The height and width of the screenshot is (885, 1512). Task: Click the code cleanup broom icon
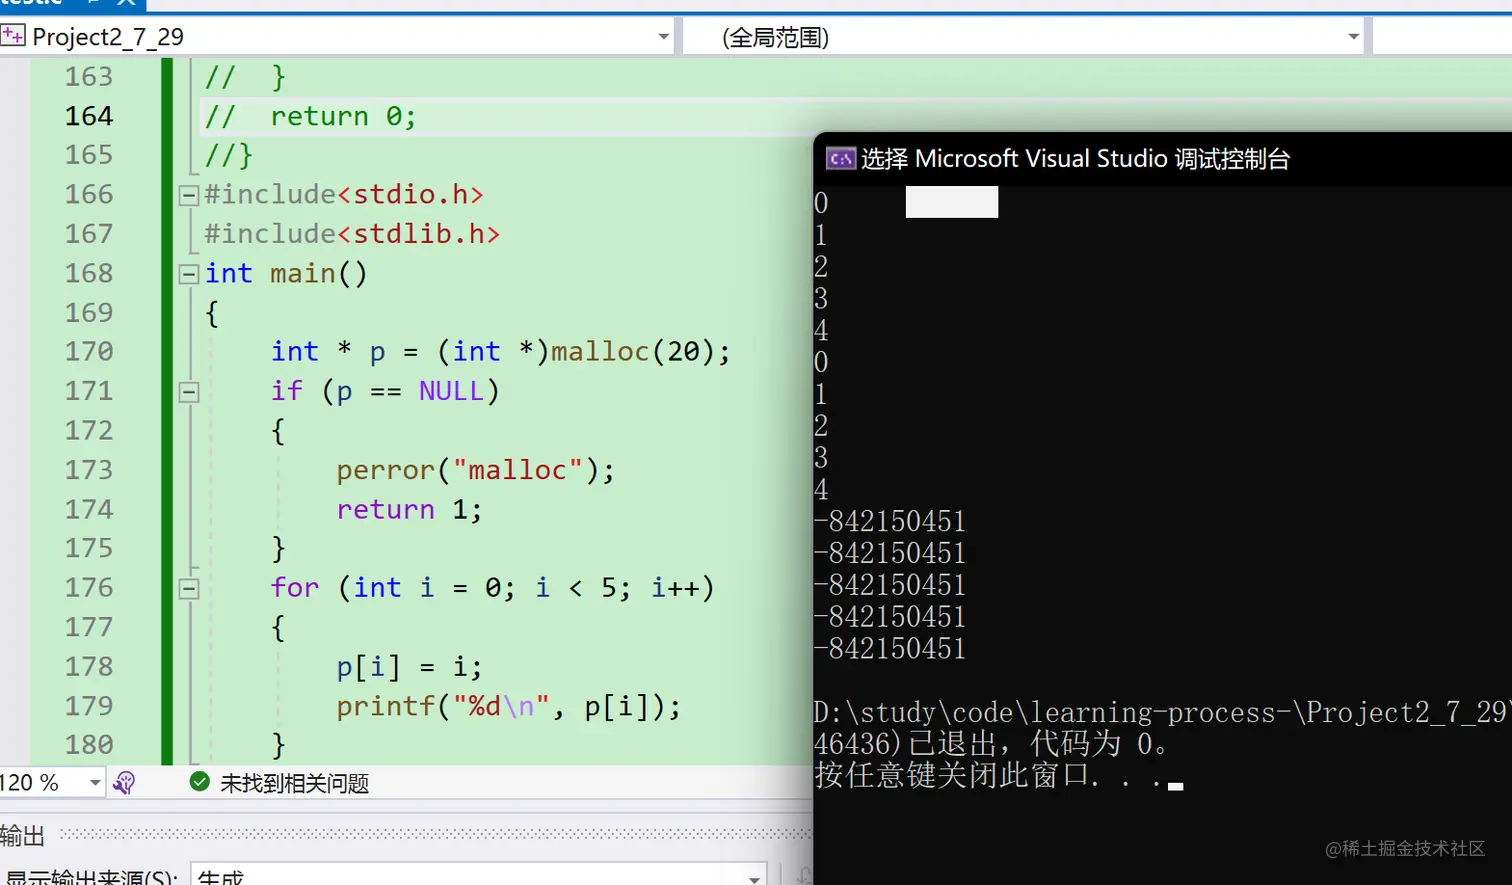[x=124, y=782]
